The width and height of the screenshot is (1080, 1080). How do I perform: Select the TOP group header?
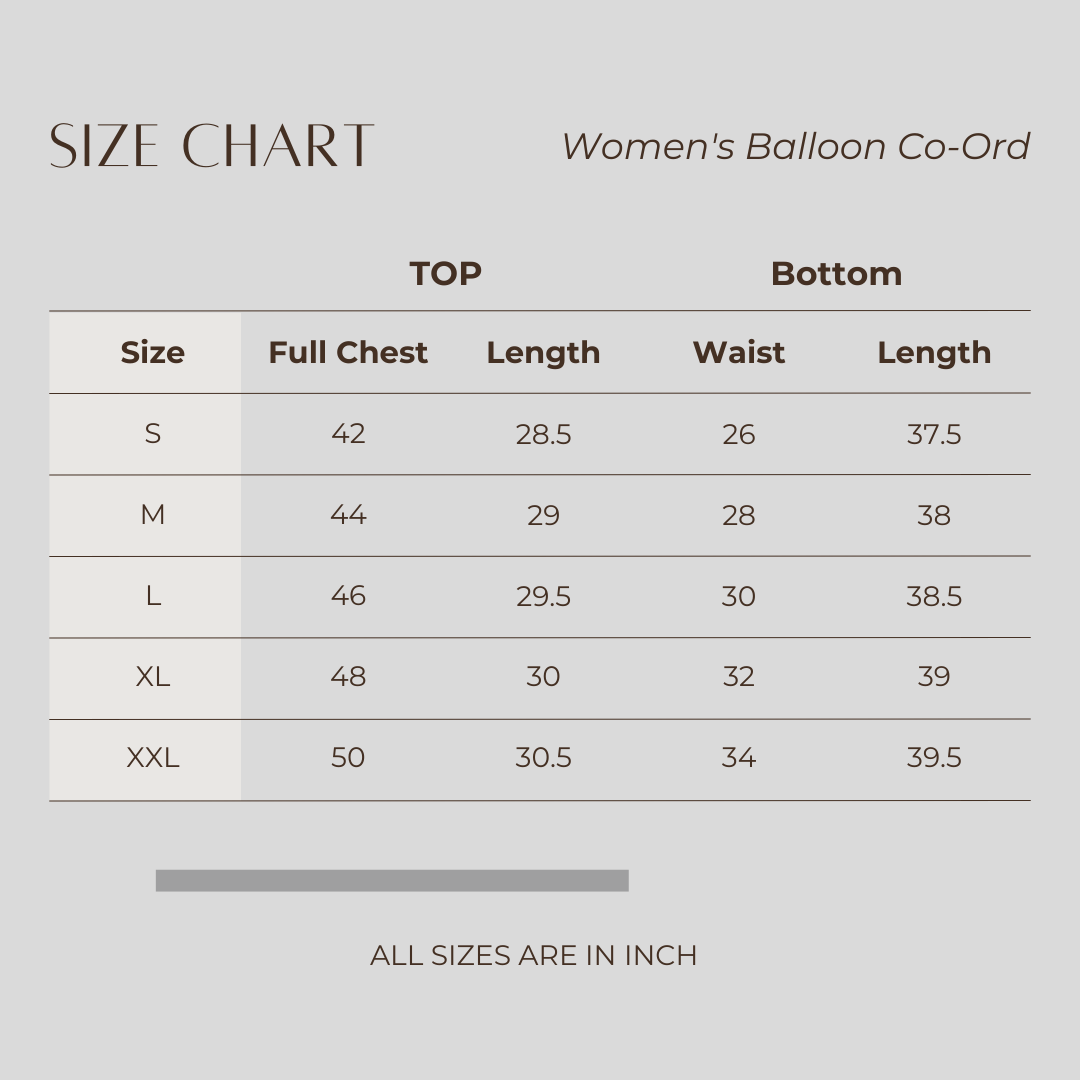445,273
